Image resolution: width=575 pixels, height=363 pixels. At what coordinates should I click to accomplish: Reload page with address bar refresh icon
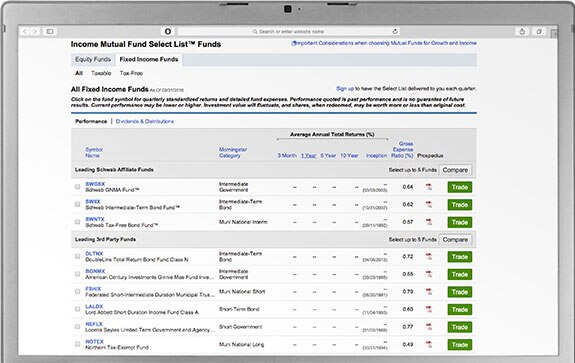(395, 32)
